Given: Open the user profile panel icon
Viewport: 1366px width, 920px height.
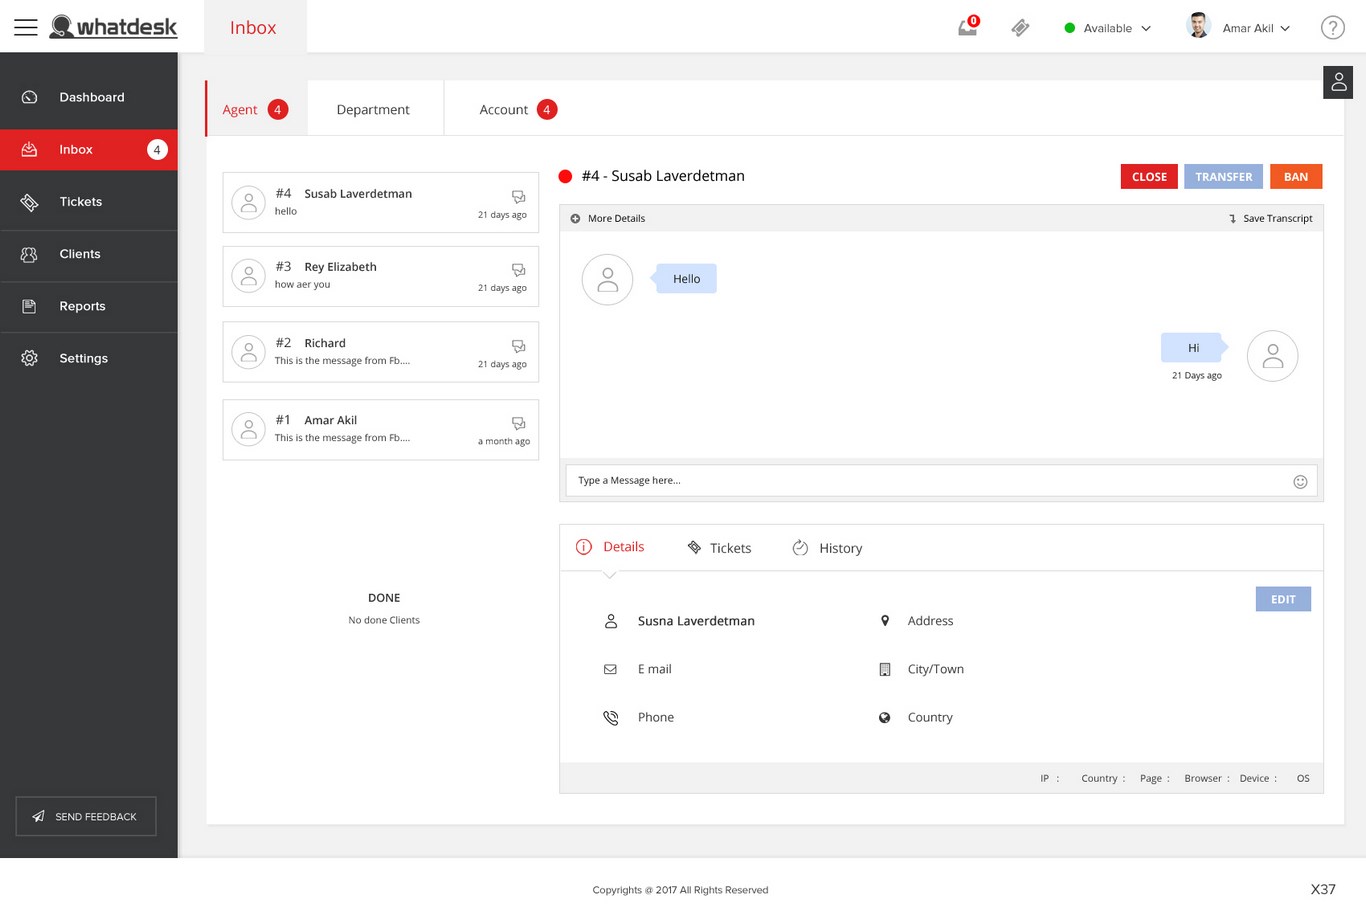Looking at the screenshot, I should pyautogui.click(x=1338, y=83).
